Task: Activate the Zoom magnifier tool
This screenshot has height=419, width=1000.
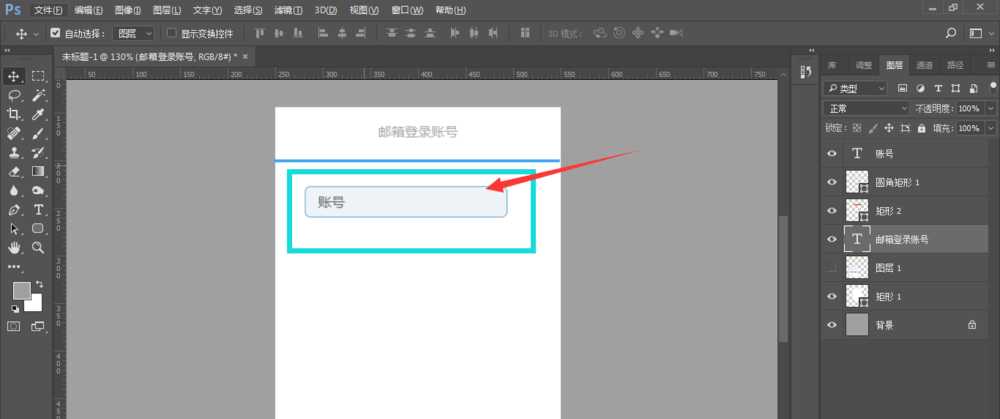Action: click(39, 247)
